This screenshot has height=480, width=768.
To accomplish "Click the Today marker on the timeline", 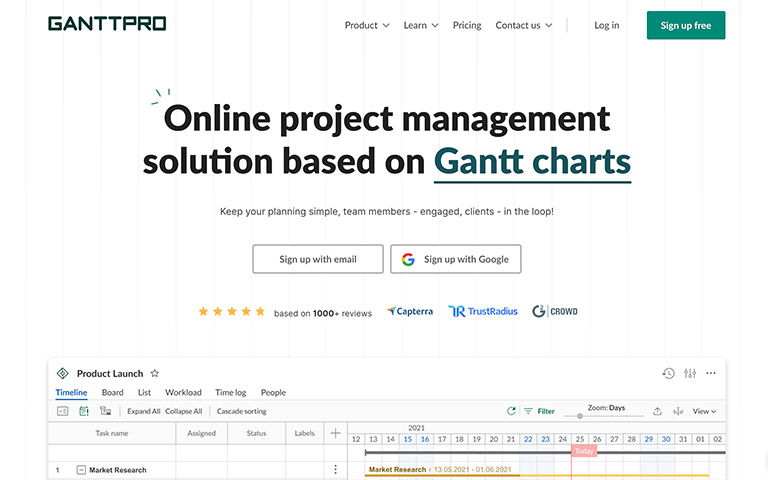I will 584,451.
